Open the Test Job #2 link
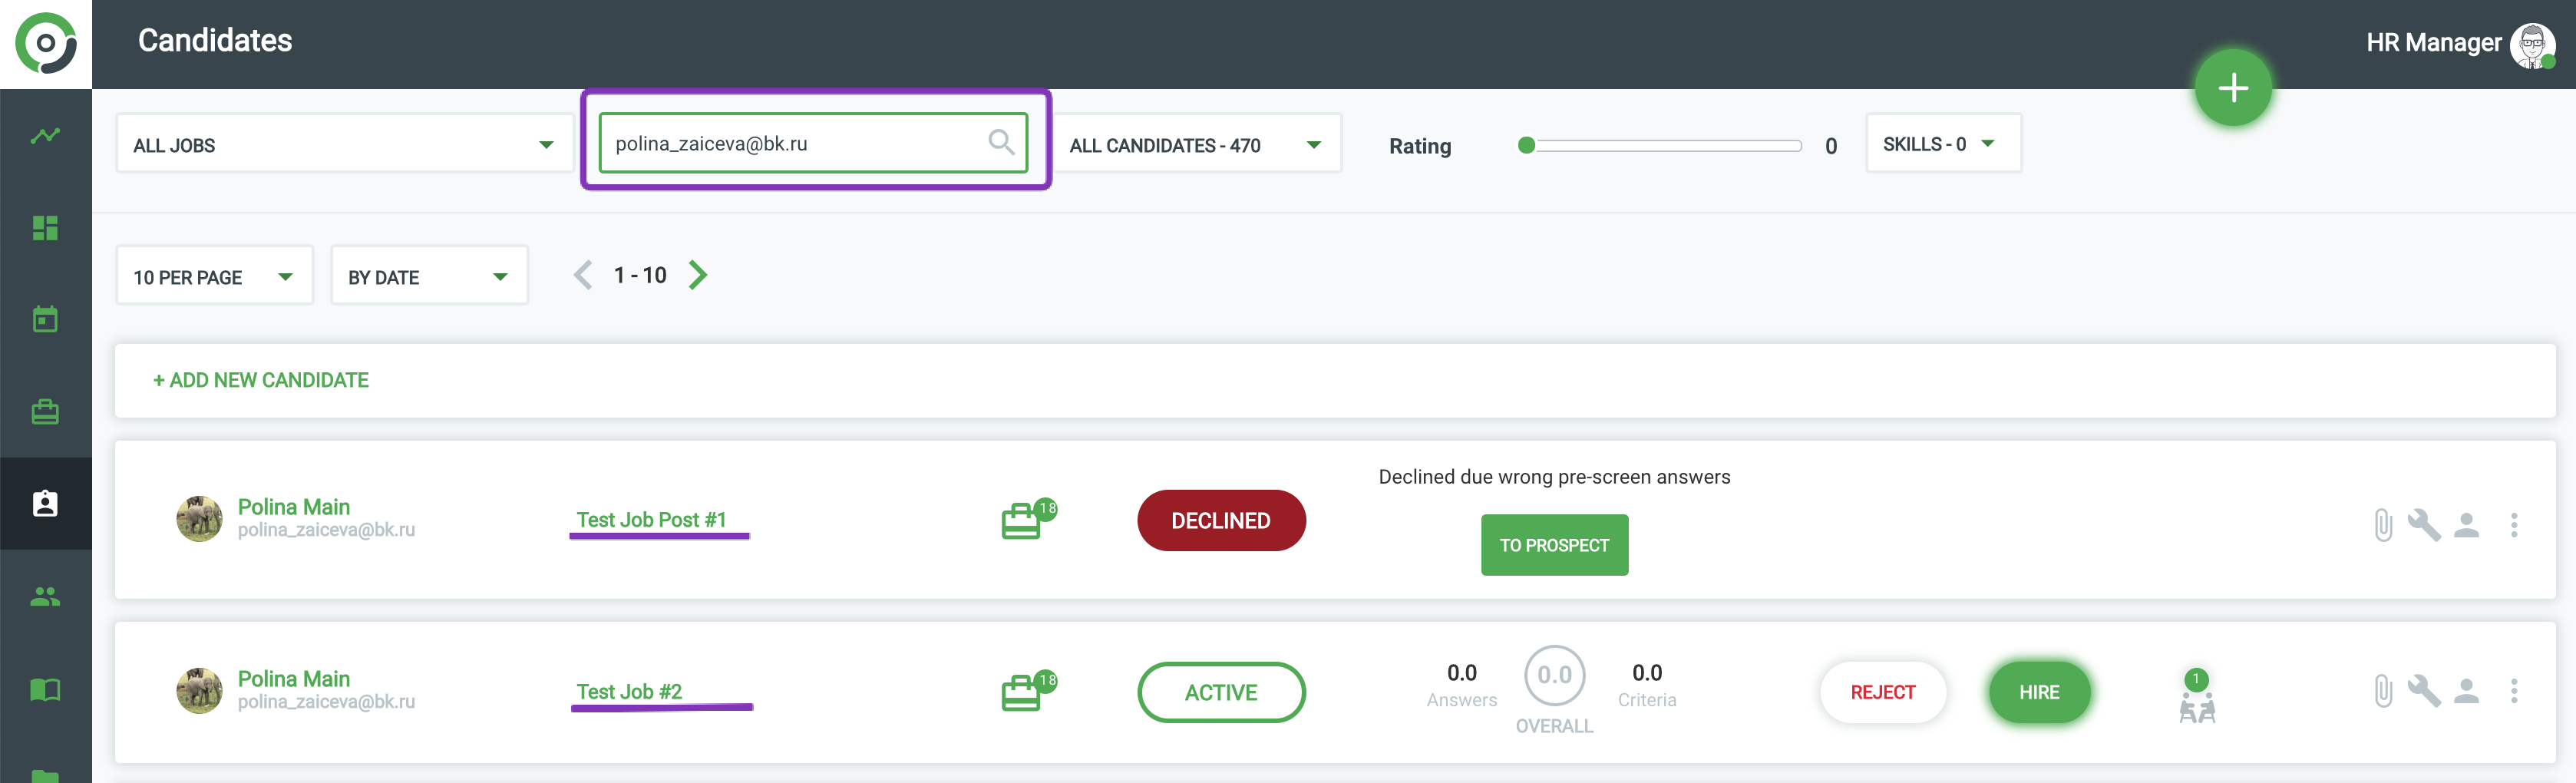 (x=629, y=691)
